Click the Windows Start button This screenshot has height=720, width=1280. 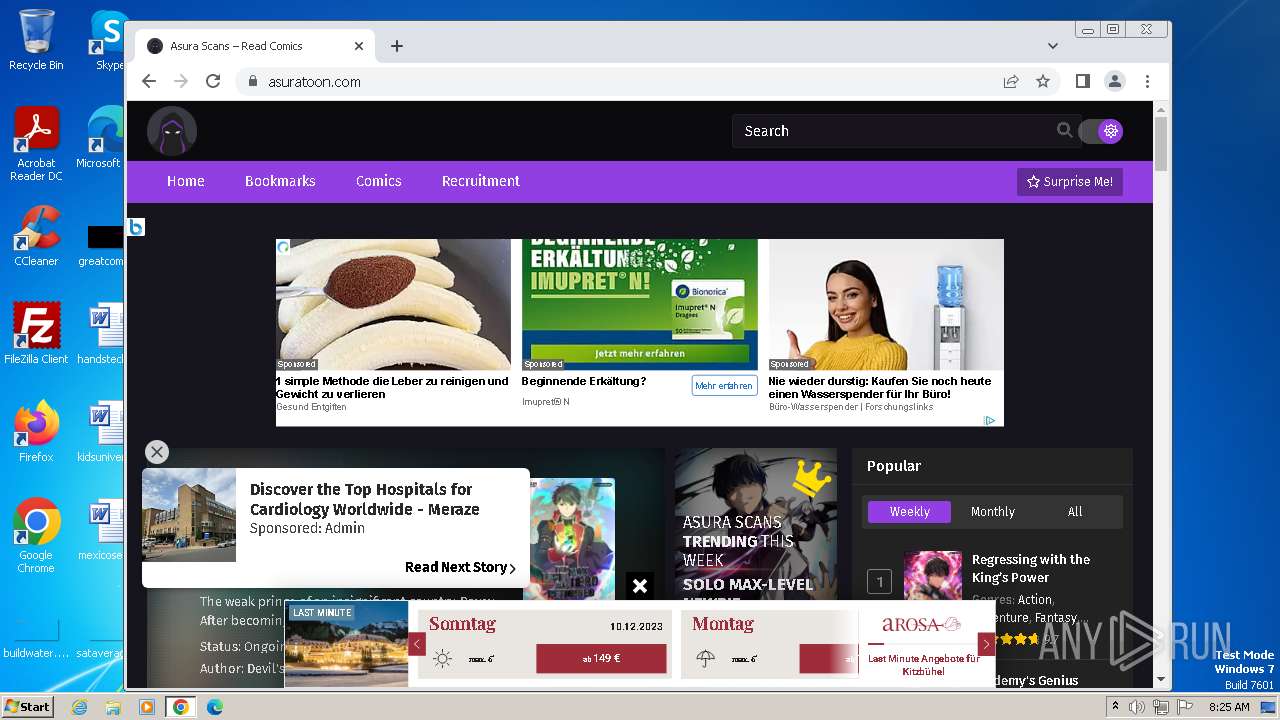point(28,706)
